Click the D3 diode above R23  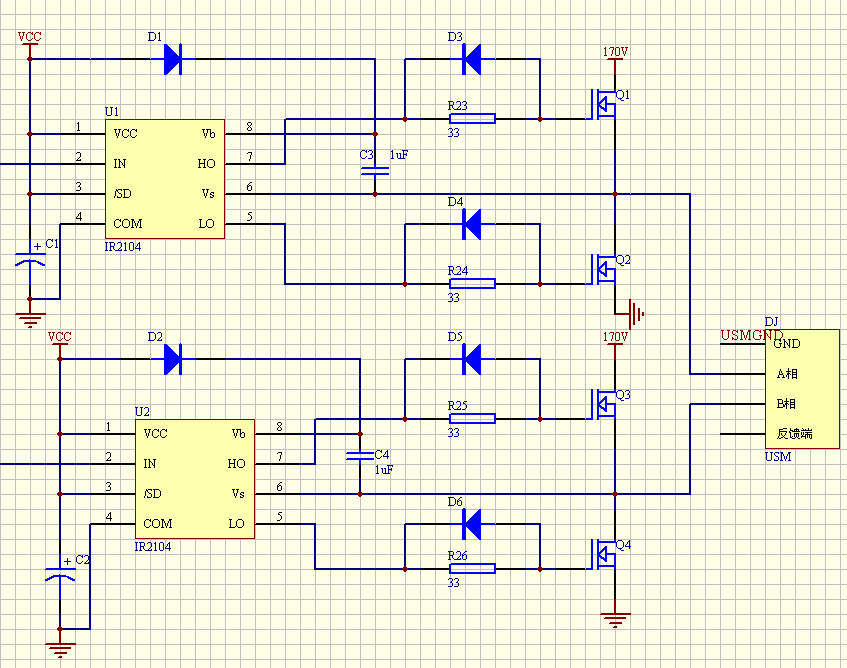click(x=472, y=59)
